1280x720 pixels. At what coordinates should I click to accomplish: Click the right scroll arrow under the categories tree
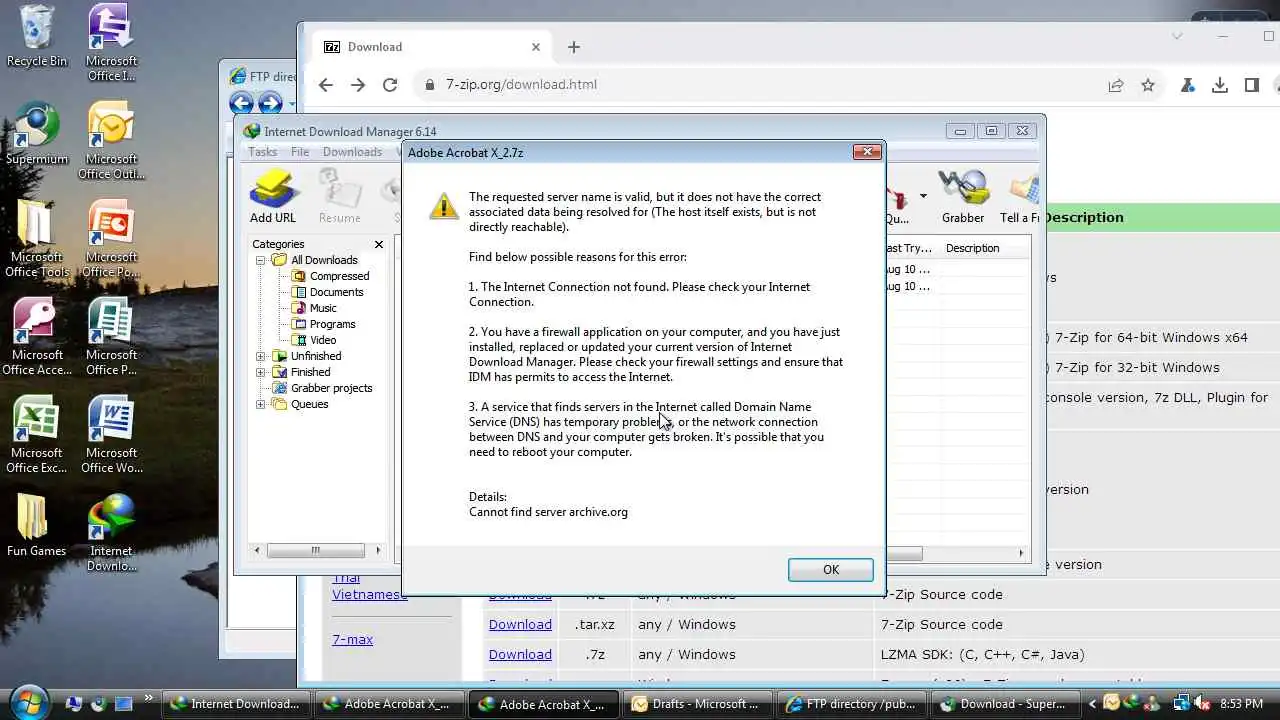pyautogui.click(x=378, y=550)
